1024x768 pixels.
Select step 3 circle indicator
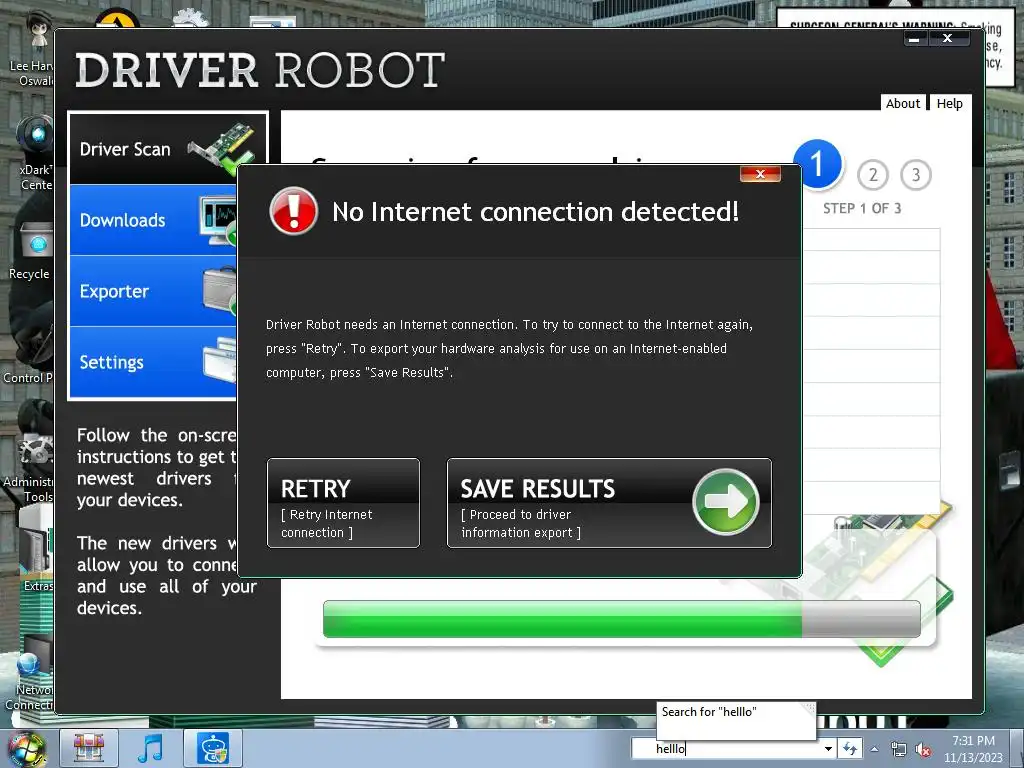(x=916, y=174)
